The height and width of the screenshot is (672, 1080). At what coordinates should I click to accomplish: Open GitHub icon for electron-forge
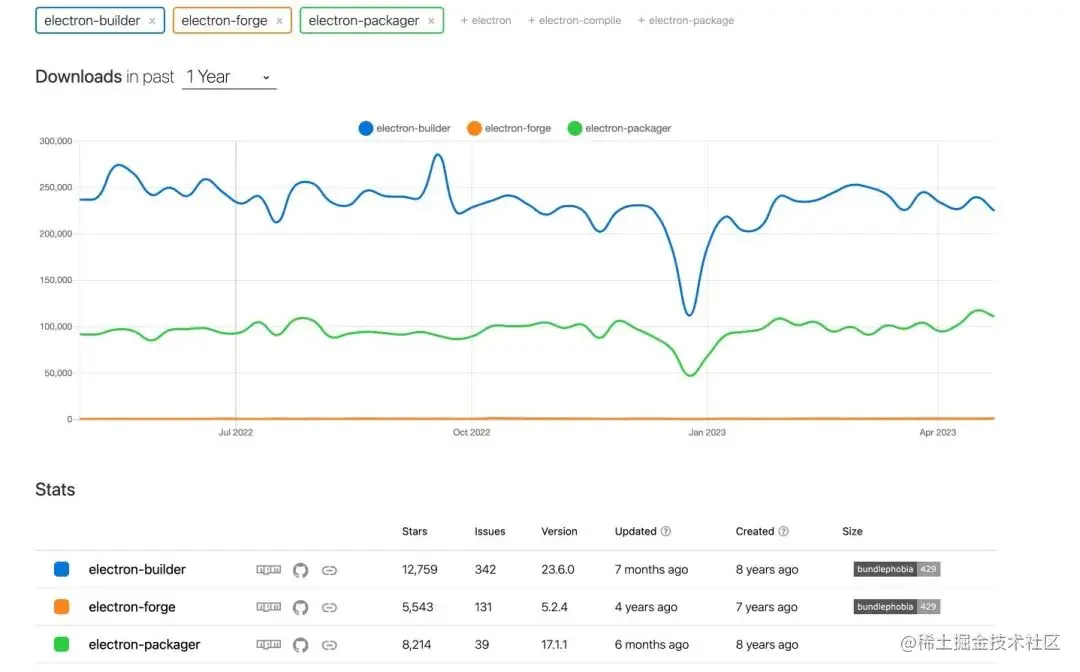click(300, 607)
